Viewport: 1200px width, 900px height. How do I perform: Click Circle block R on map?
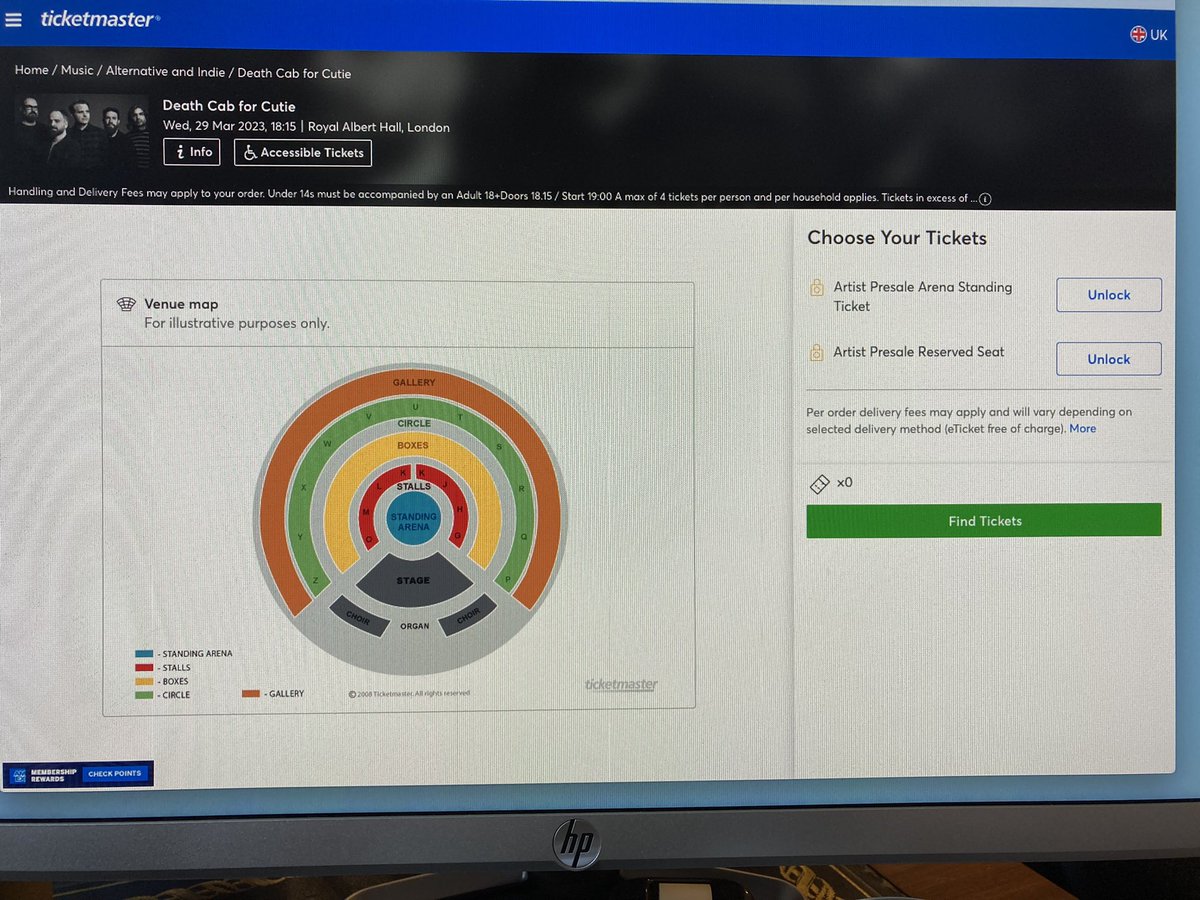coord(521,489)
